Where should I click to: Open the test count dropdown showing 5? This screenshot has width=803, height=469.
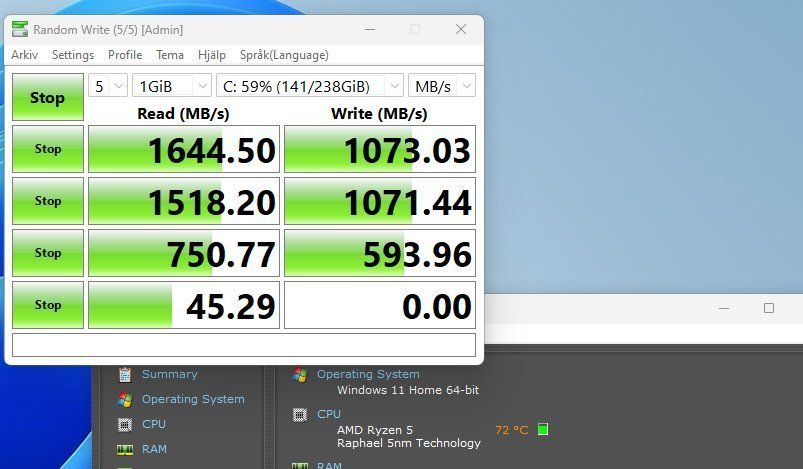(108, 86)
